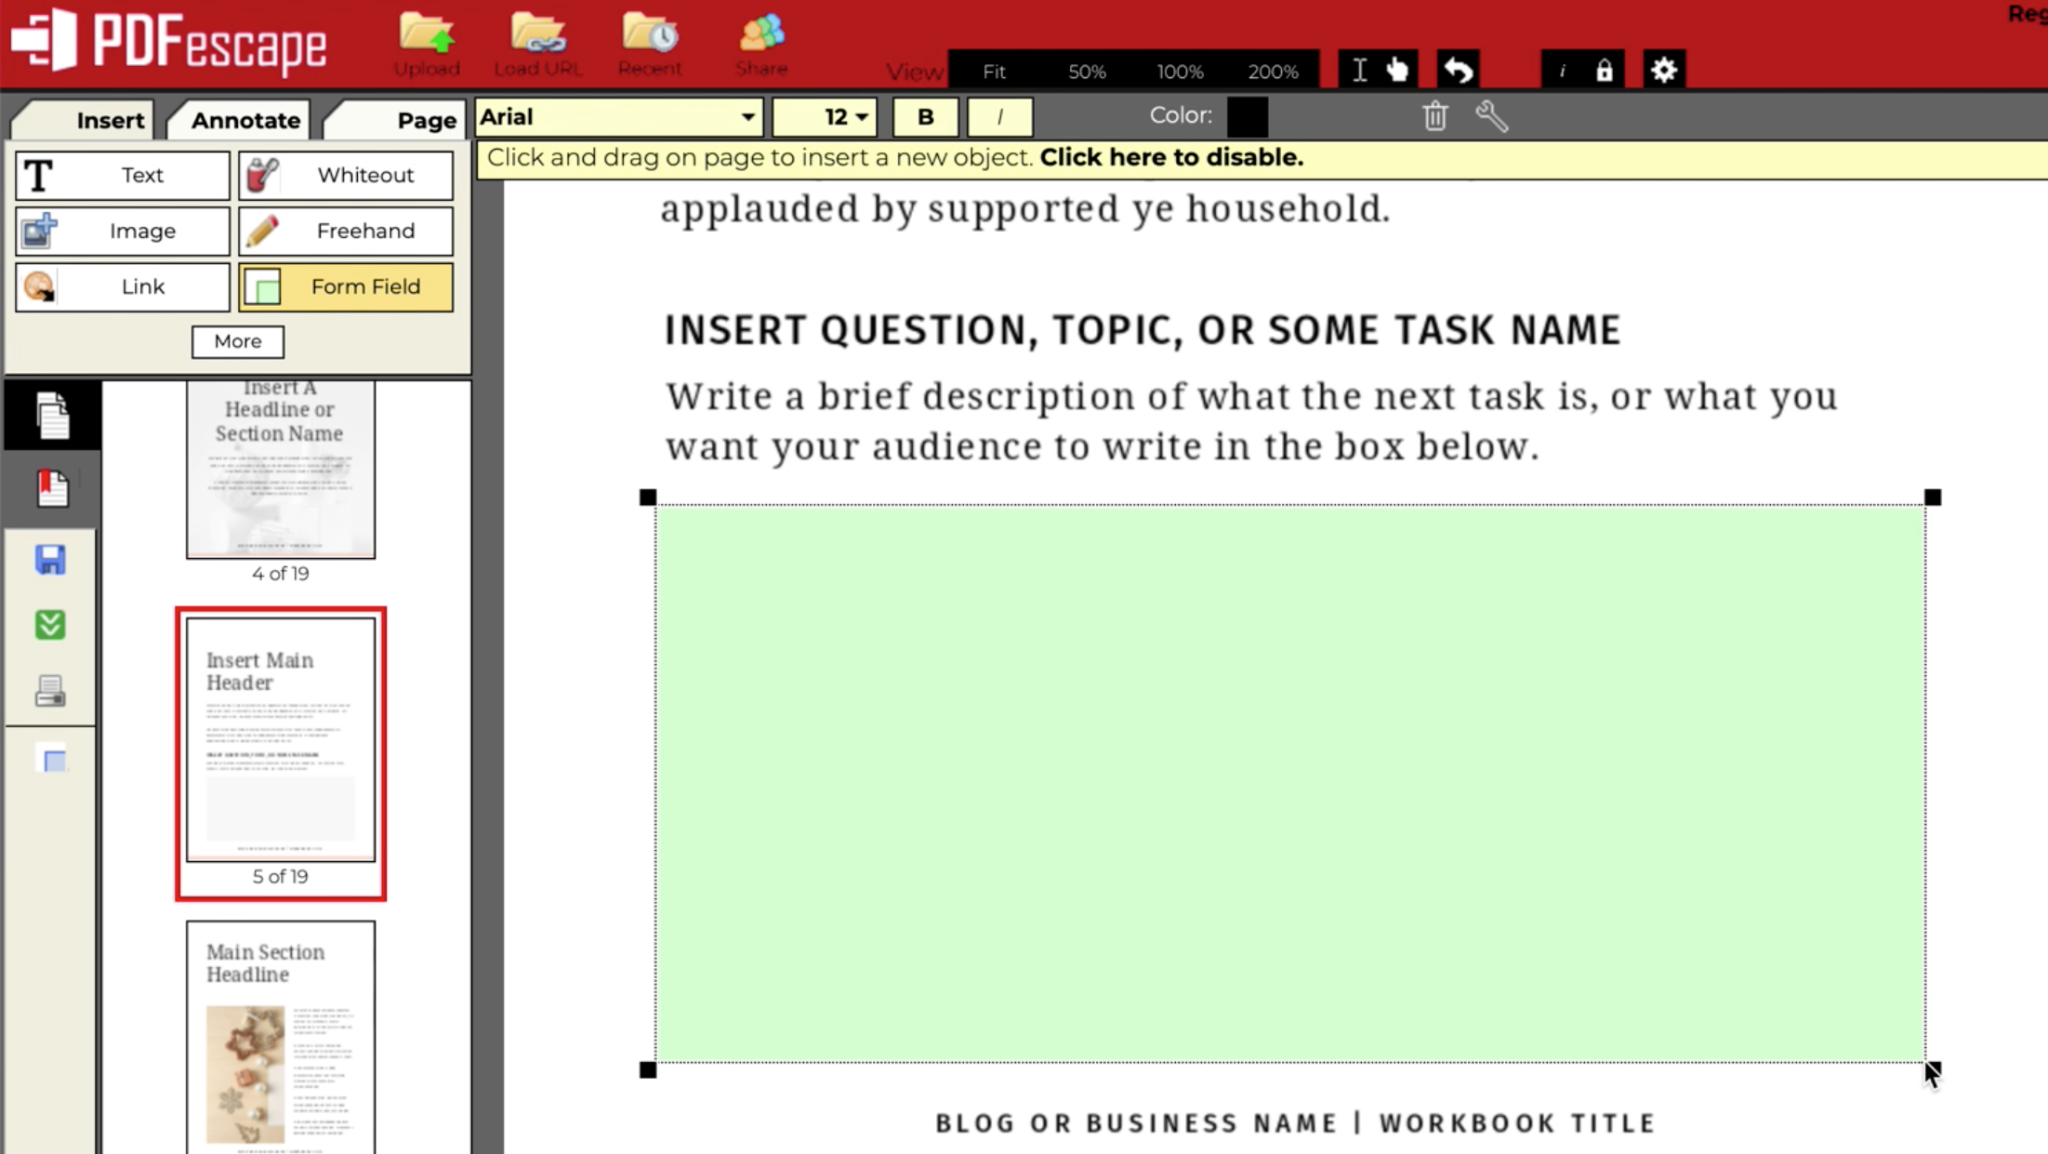
Task: Click 'Click here to disable' link
Action: (x=1171, y=158)
